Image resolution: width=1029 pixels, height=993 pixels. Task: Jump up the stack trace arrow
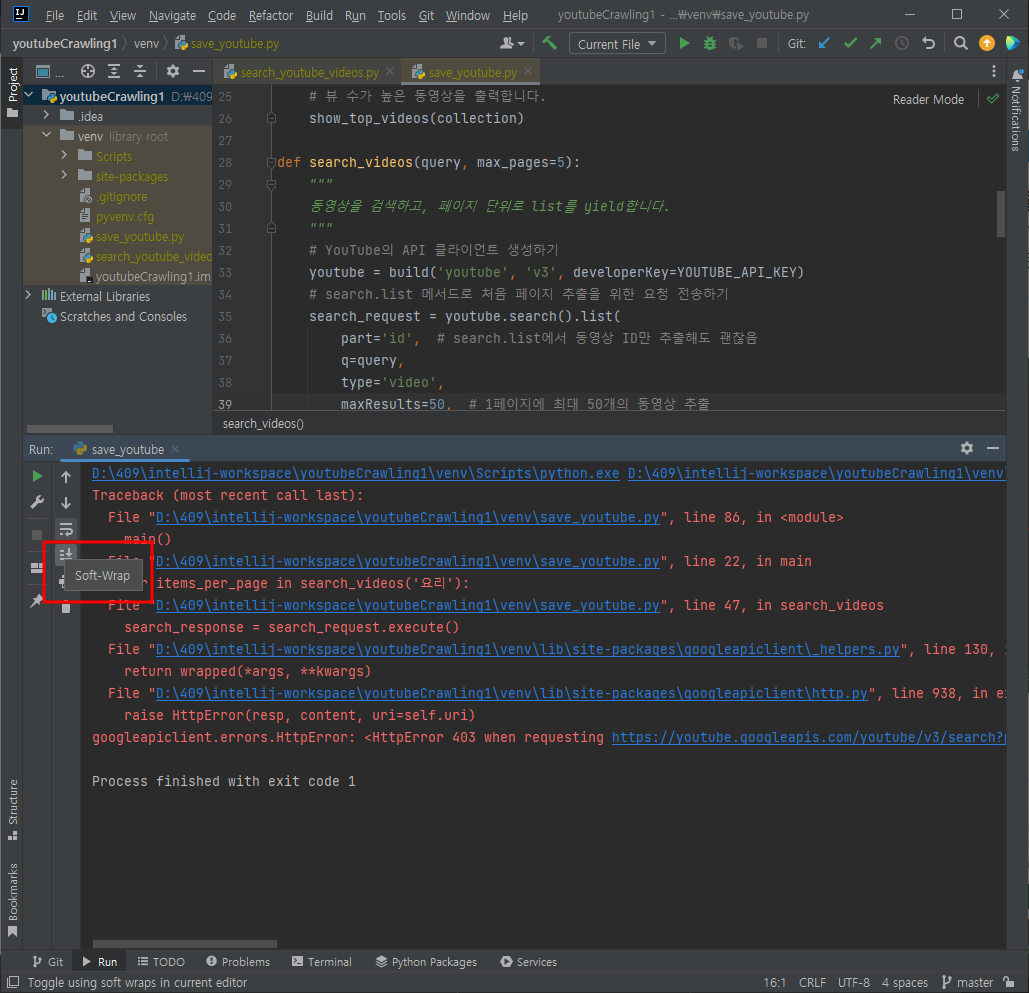tap(66, 476)
